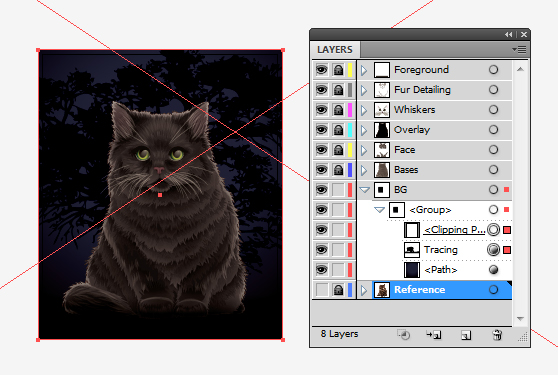
Task: Hide the BG layer
Action: [321, 190]
